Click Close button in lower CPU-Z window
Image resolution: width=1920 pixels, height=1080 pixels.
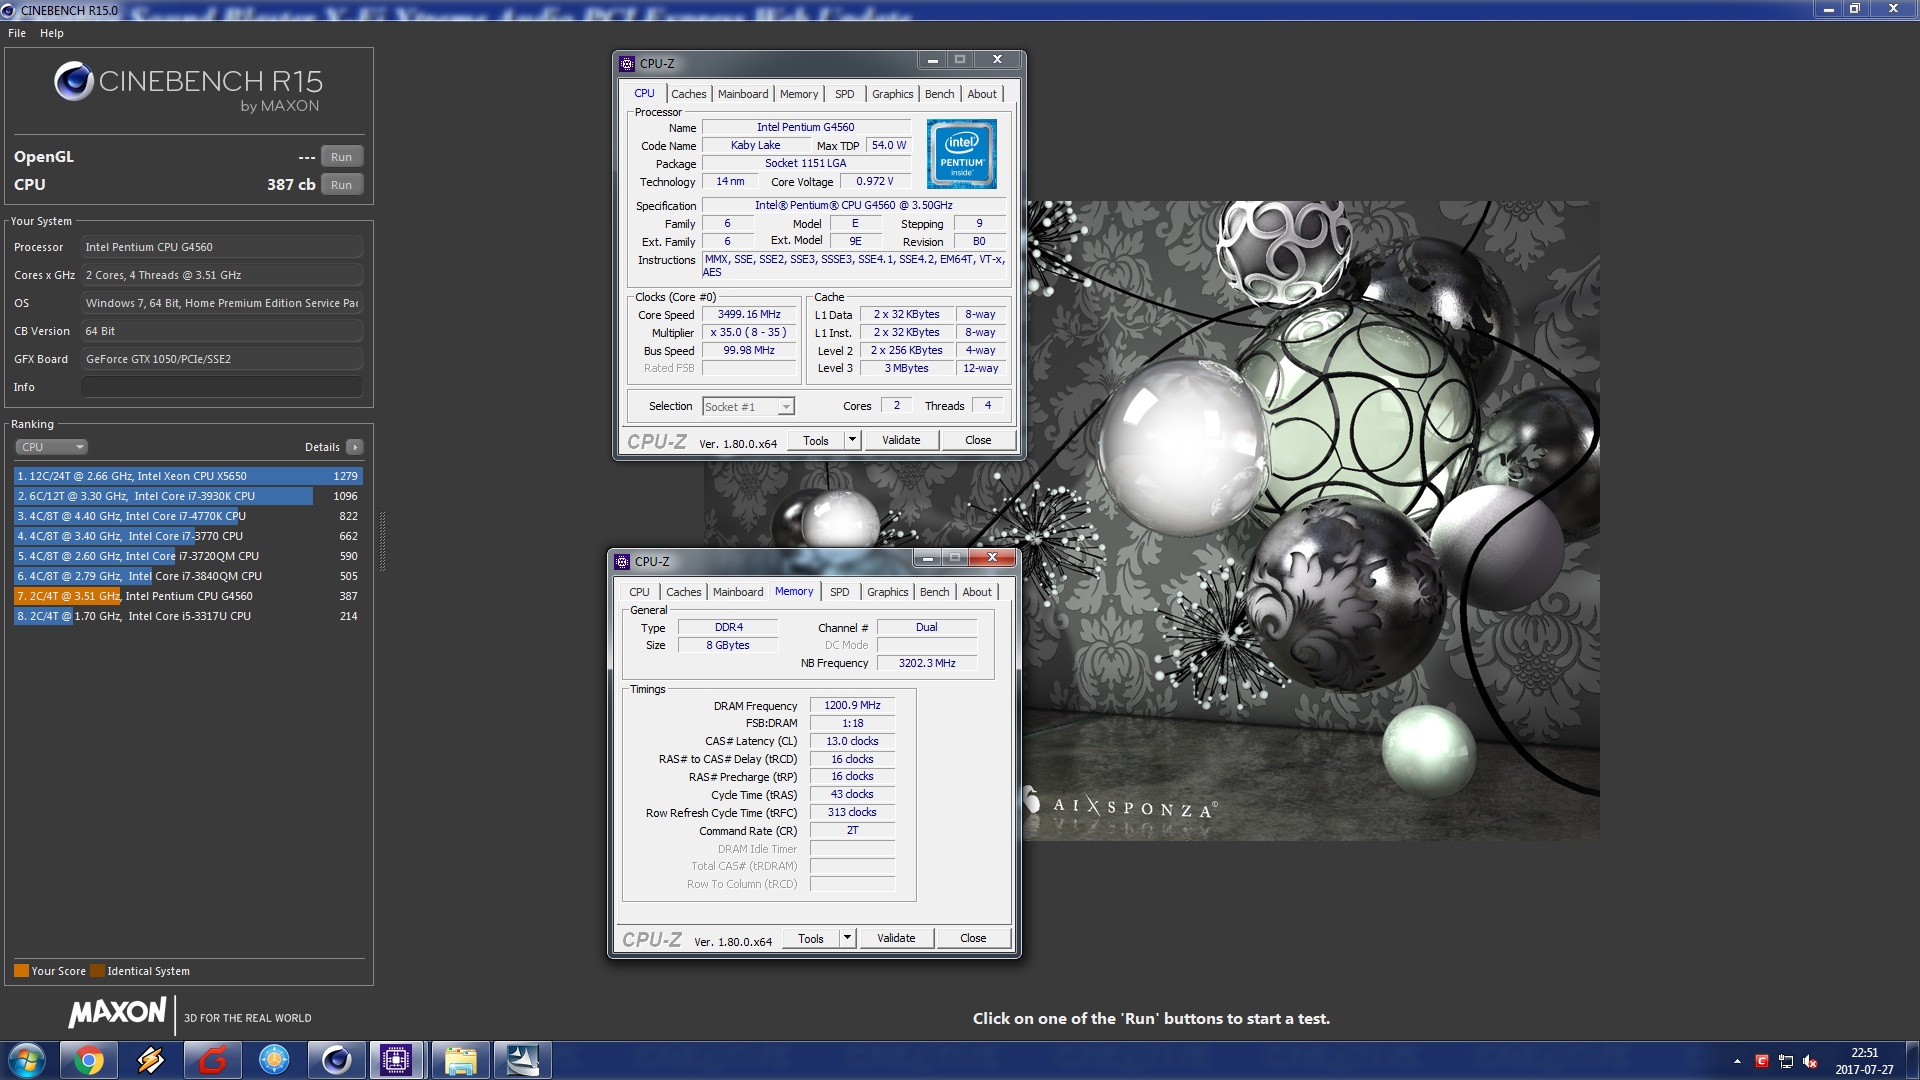[973, 938]
